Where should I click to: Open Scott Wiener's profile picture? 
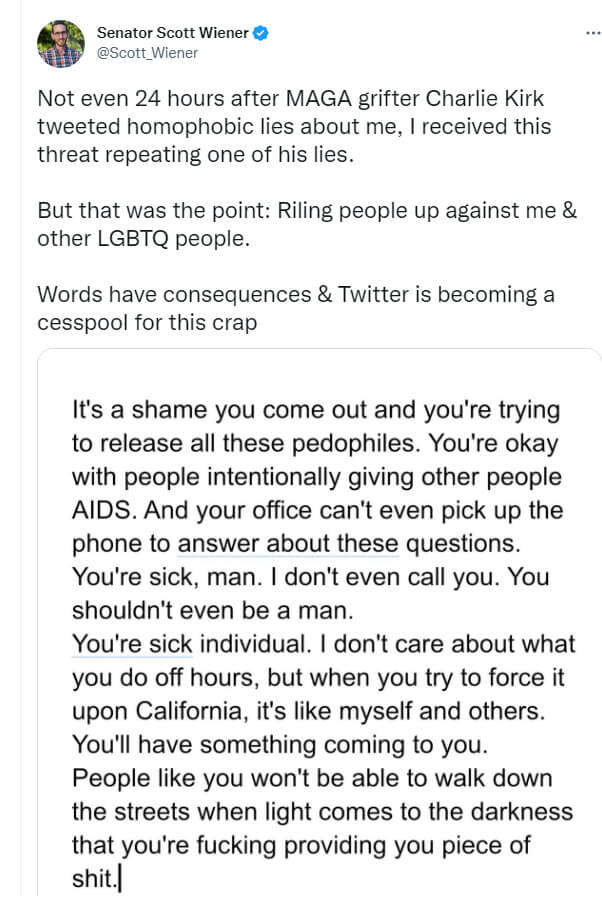[x=60, y=44]
